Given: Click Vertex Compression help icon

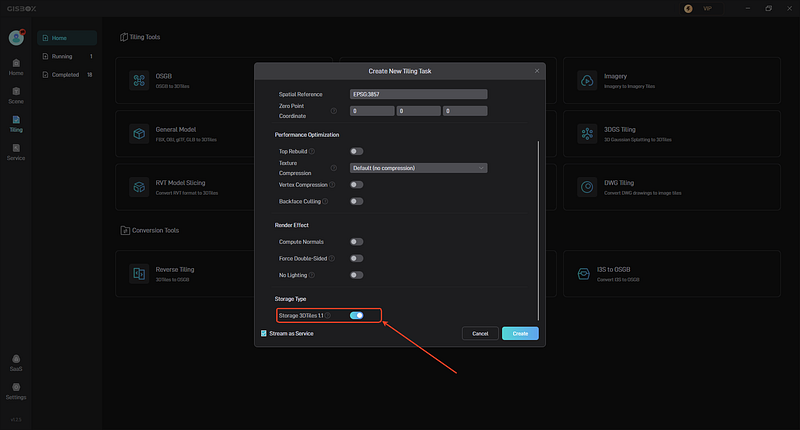Looking at the screenshot, I should pyautogui.click(x=332, y=185).
